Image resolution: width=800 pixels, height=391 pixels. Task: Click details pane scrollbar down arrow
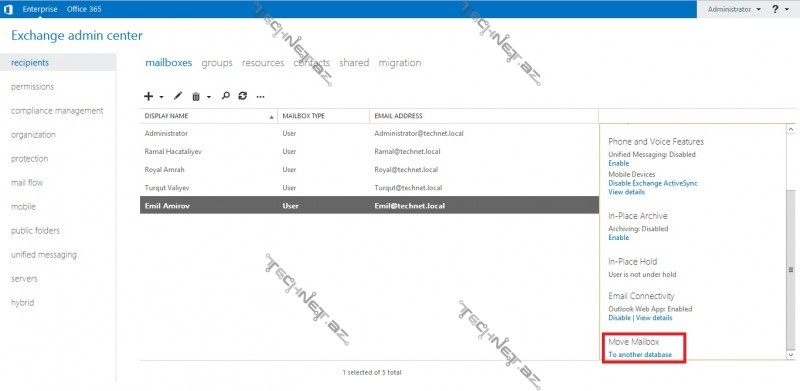pos(791,354)
